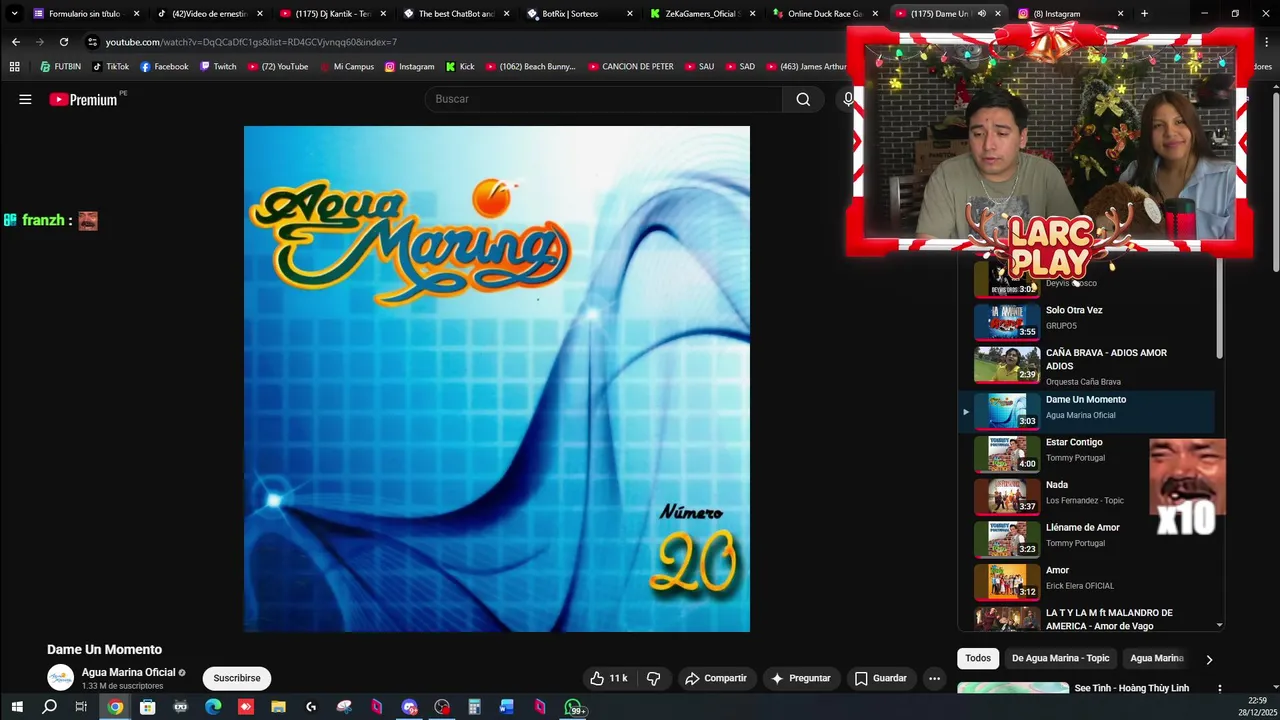The height and width of the screenshot is (720, 1280).
Task: Open Google Chrome from the taskbar
Action: point(116,707)
